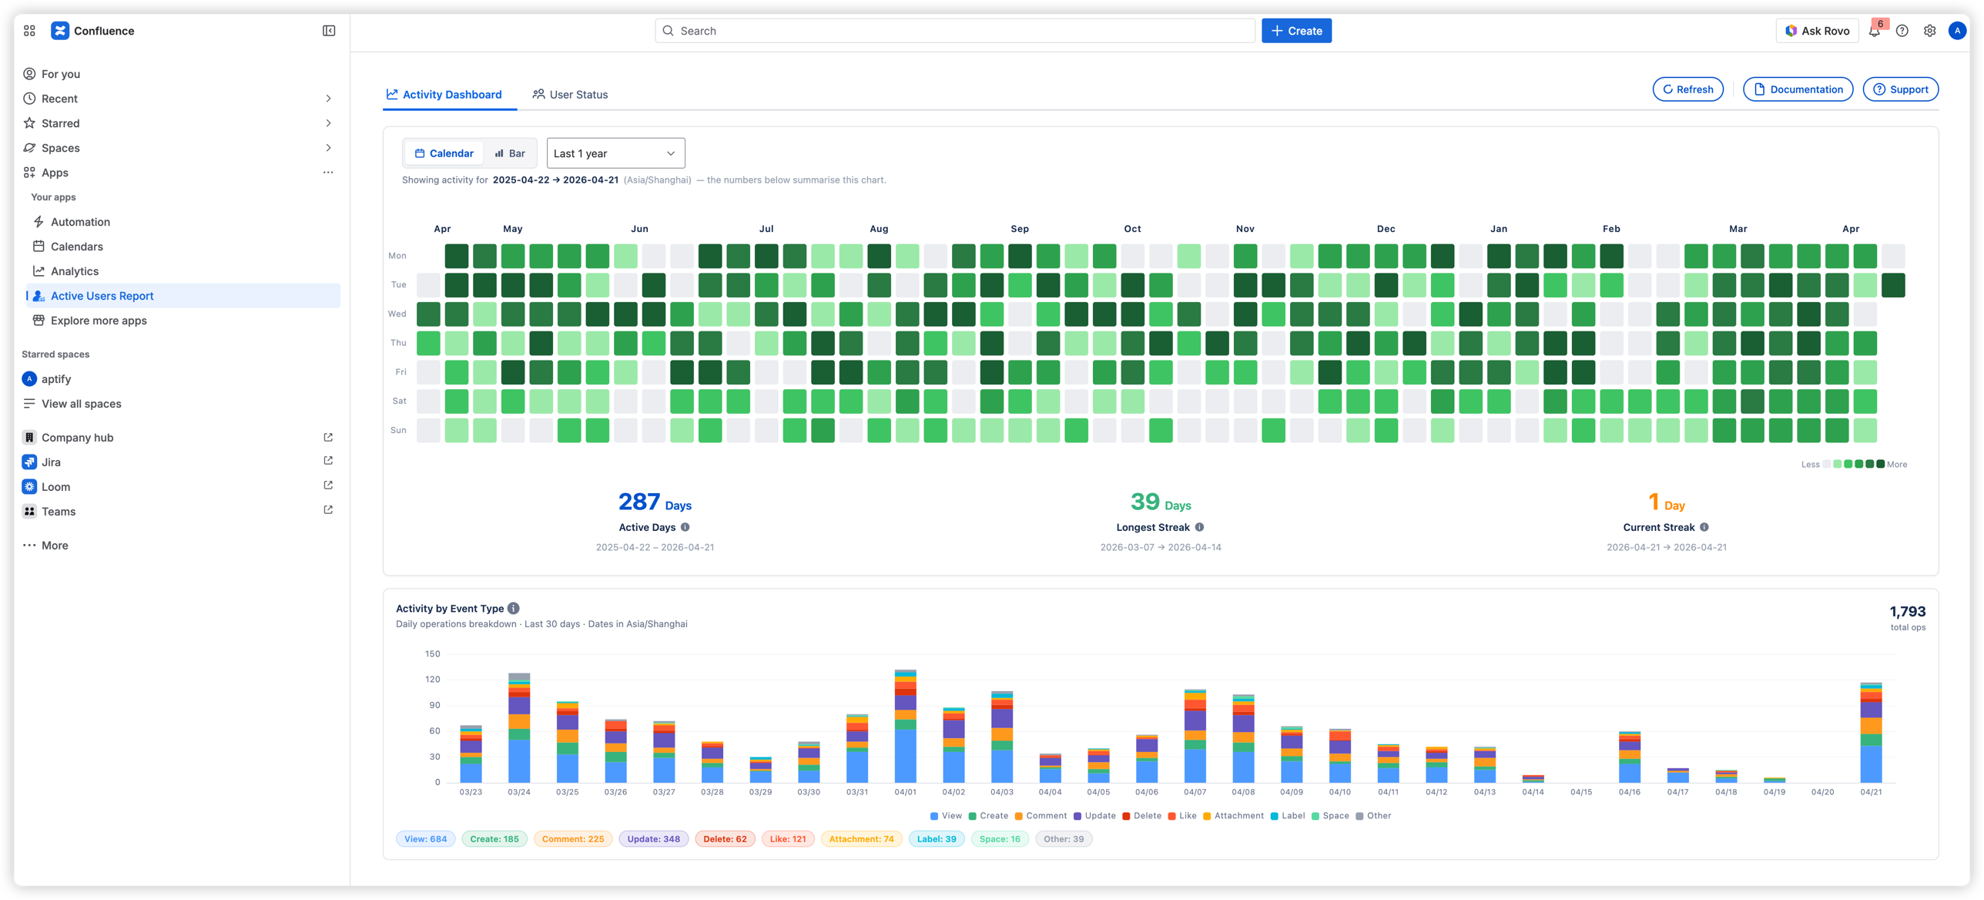Open Explore more apps
Image resolution: width=1984 pixels, height=900 pixels.
[99, 320]
